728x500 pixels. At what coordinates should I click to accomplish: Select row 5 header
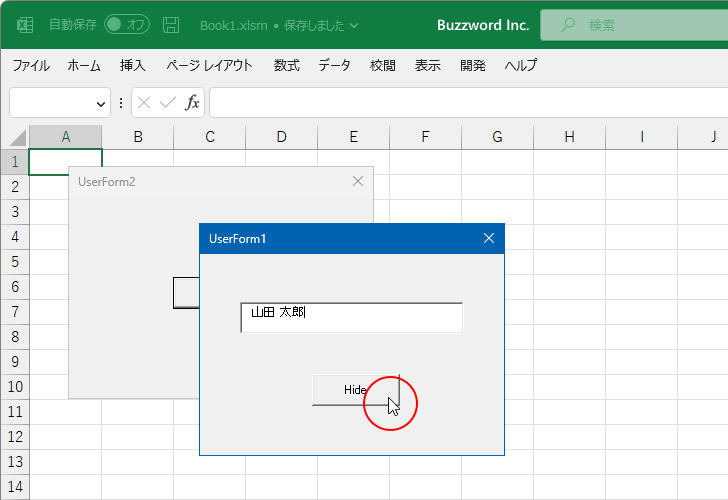coord(15,262)
